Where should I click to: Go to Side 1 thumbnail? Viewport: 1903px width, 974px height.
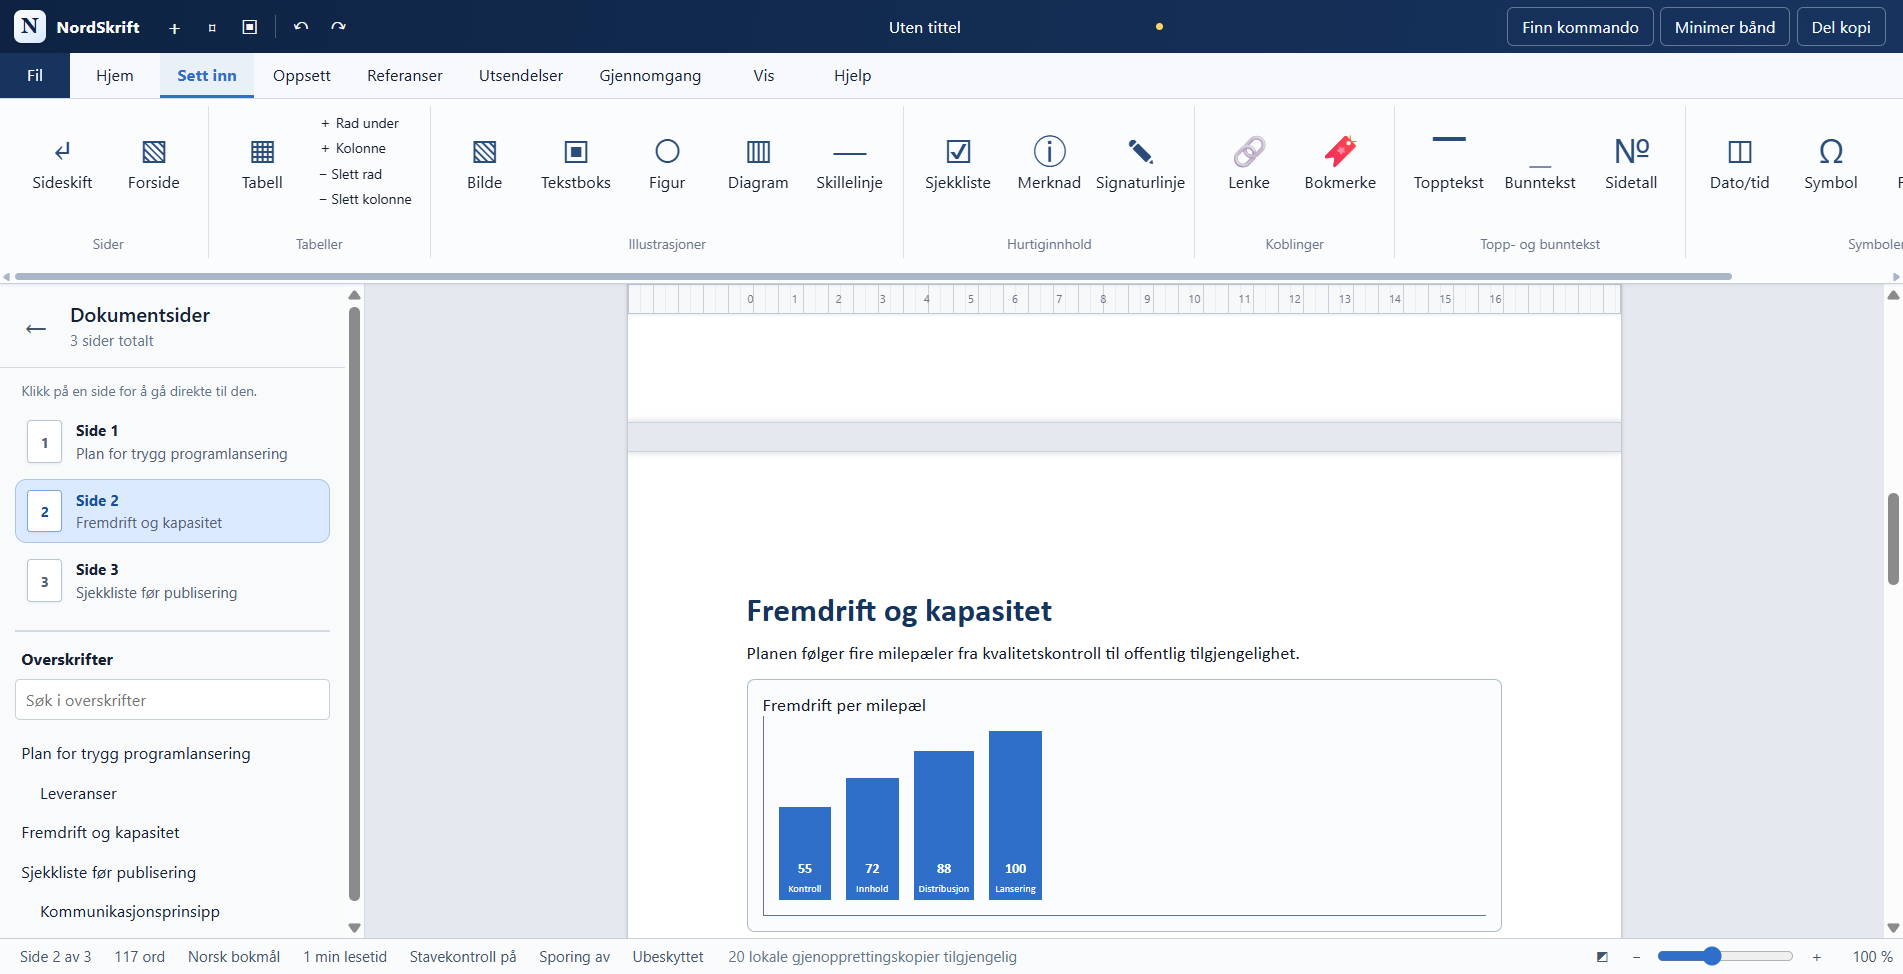point(172,442)
